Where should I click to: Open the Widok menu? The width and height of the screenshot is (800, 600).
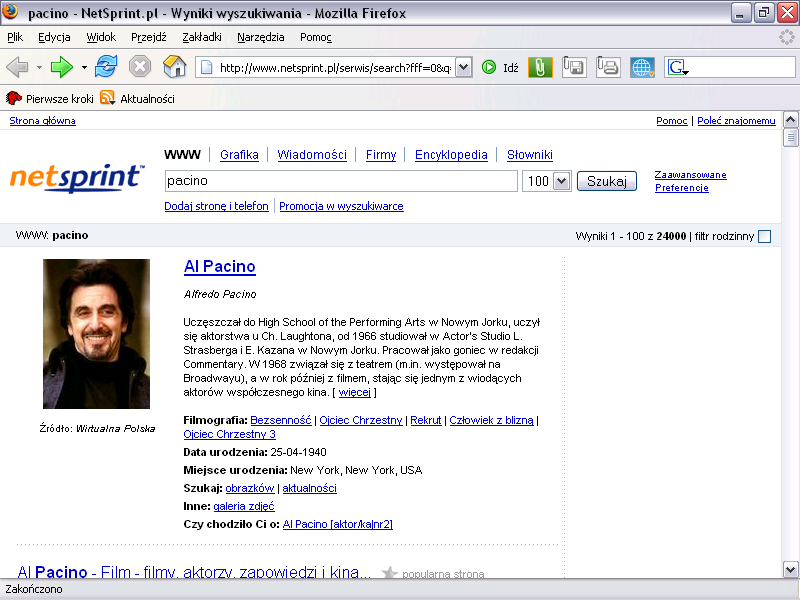pos(101,37)
